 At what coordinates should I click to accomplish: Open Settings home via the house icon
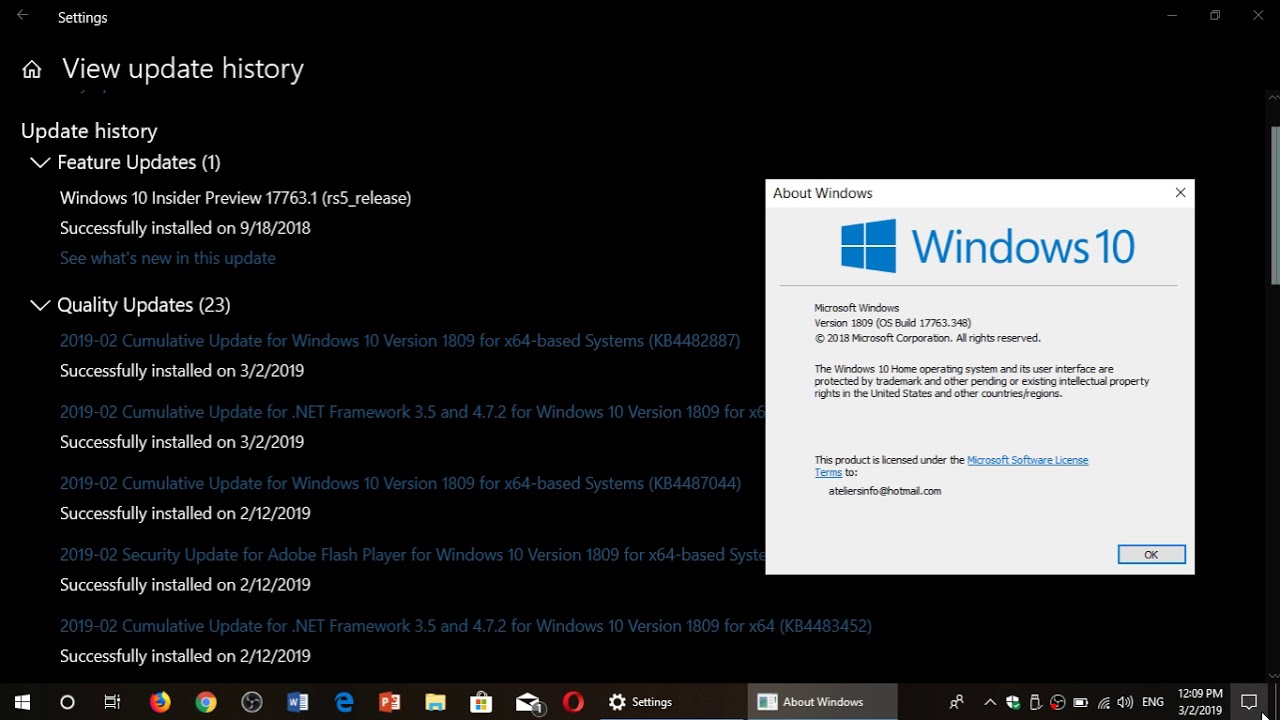coord(32,69)
